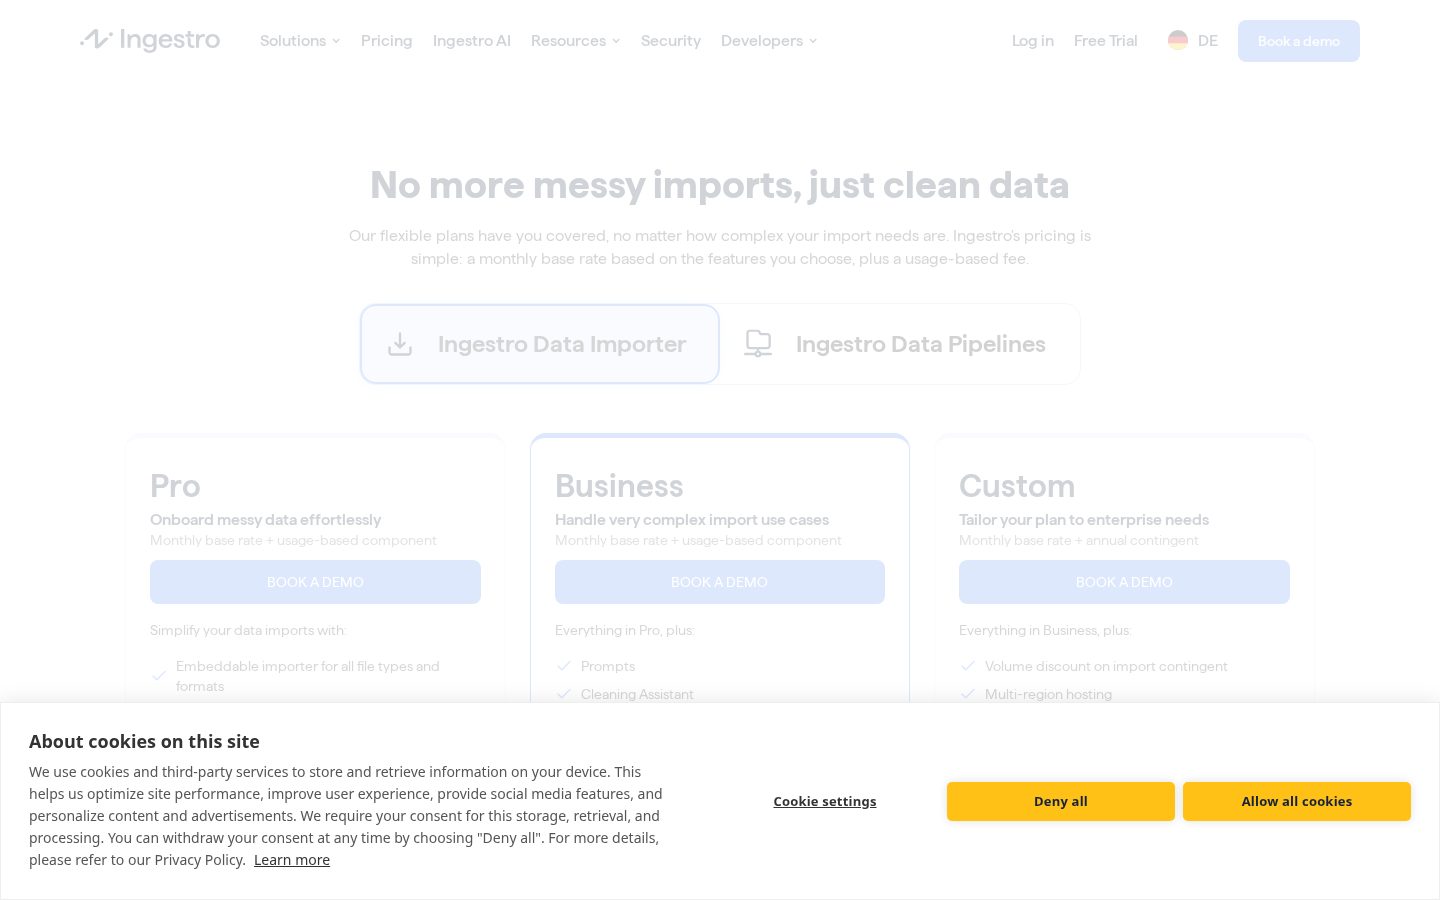Expand the Resources dropdown

pos(575,41)
